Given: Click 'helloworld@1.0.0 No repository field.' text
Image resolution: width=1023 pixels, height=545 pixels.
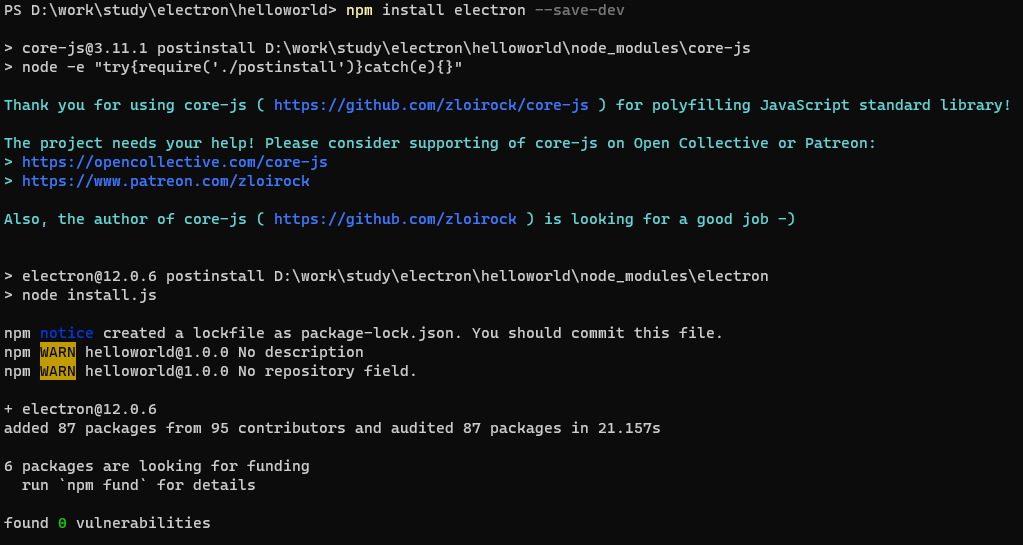Looking at the screenshot, I should click(251, 371).
